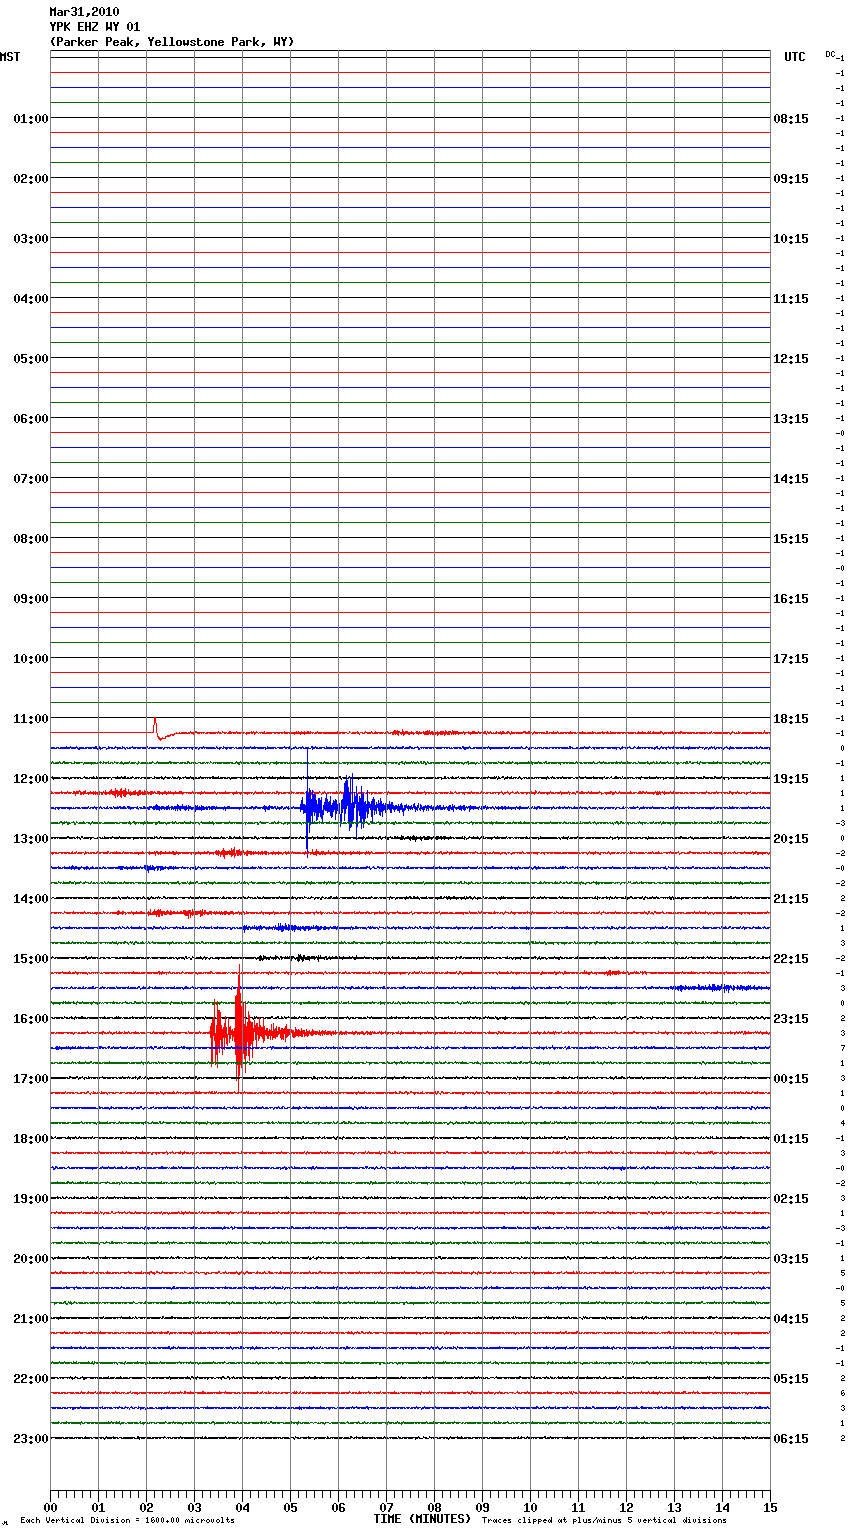Select the 07:00 MST time label
Viewport: 850px width, 1534px height.
[x=31, y=479]
